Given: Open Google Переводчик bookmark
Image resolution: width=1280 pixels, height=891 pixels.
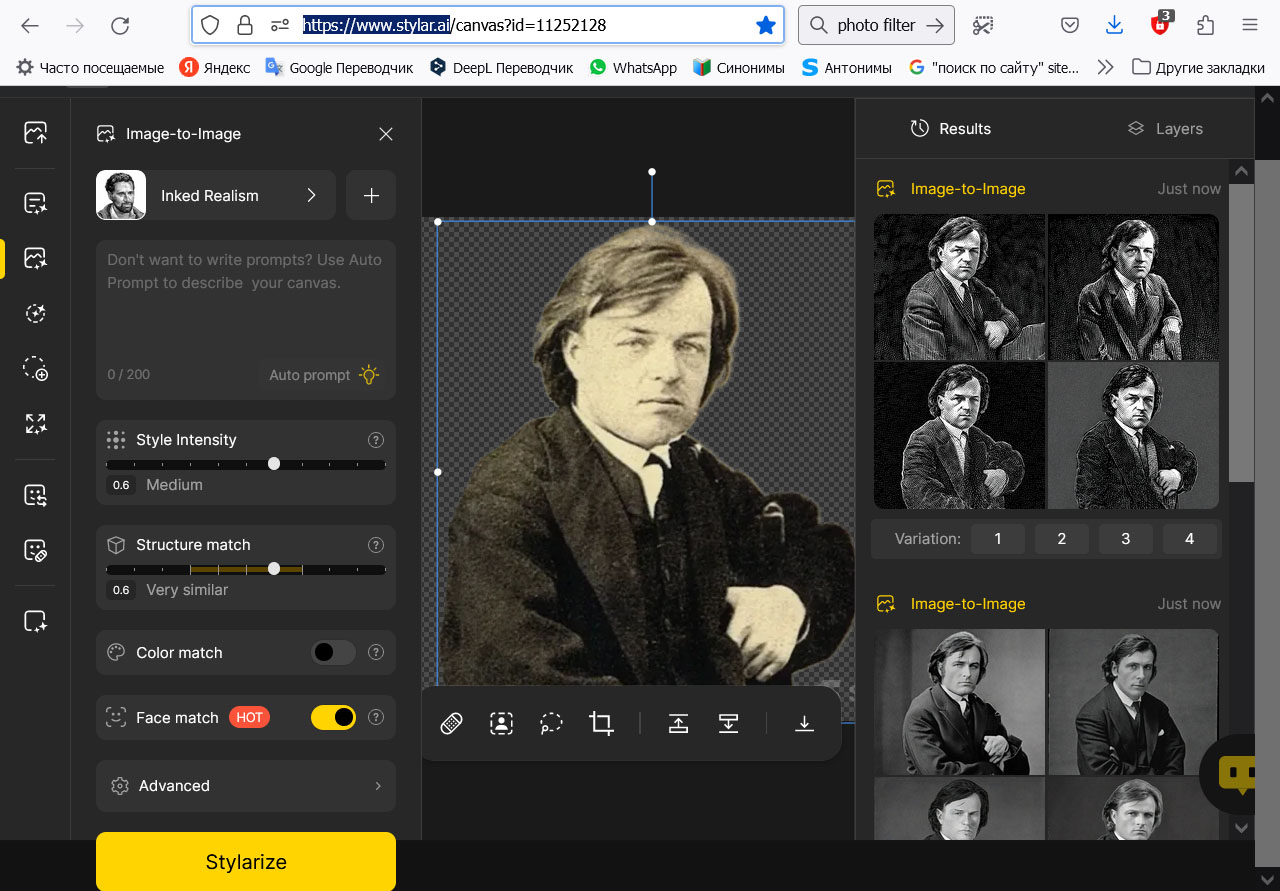Looking at the screenshot, I should pyautogui.click(x=339, y=67).
